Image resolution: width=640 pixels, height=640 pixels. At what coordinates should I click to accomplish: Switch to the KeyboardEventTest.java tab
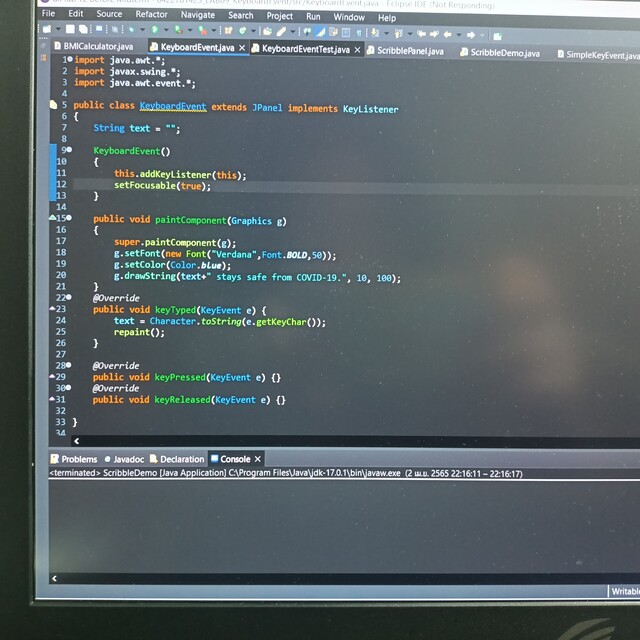306,49
